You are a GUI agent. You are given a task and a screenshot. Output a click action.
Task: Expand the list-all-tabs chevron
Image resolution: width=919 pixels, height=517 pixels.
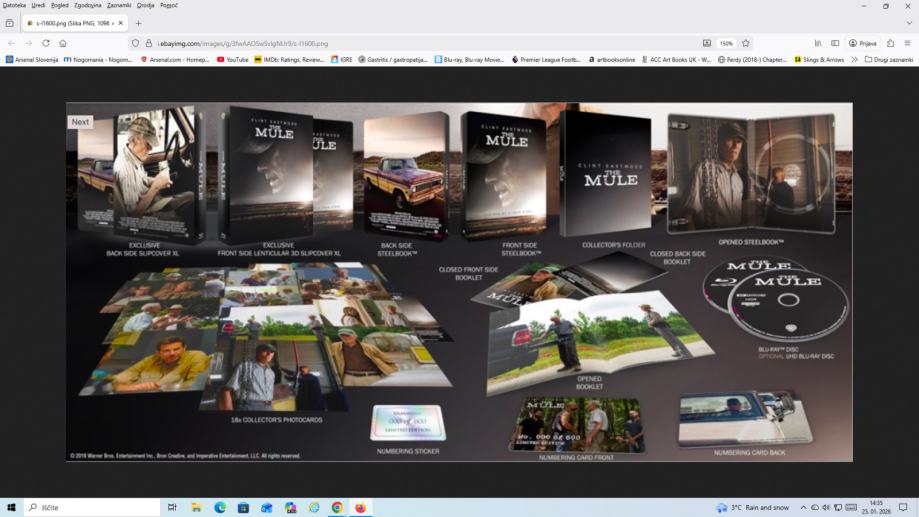[x=909, y=23]
